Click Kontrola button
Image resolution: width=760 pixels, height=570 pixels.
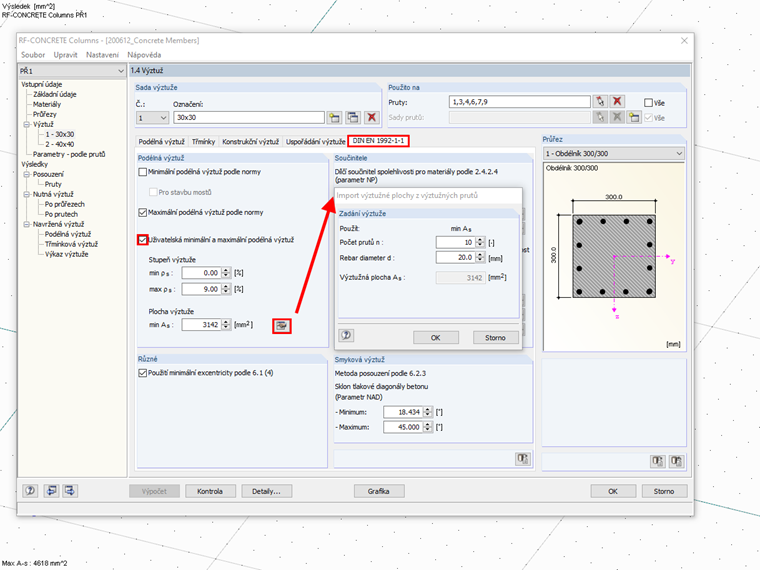210,491
